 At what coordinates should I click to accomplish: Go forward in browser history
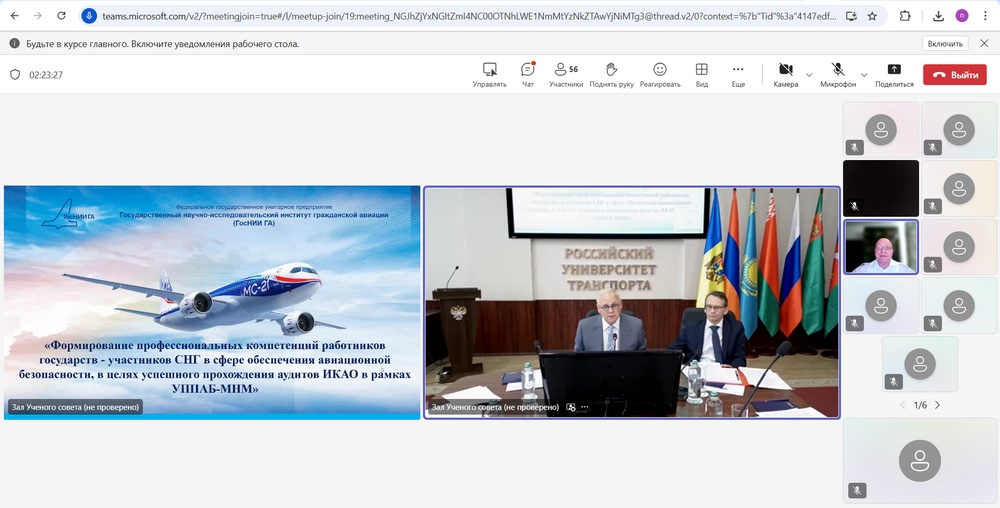point(38,16)
